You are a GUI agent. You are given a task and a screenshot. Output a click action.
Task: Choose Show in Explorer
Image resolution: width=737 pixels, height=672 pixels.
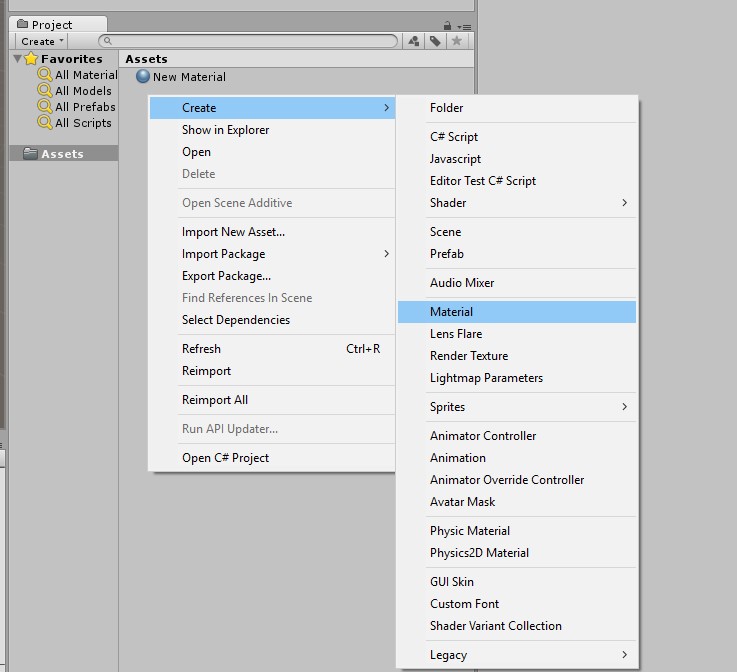point(272,130)
